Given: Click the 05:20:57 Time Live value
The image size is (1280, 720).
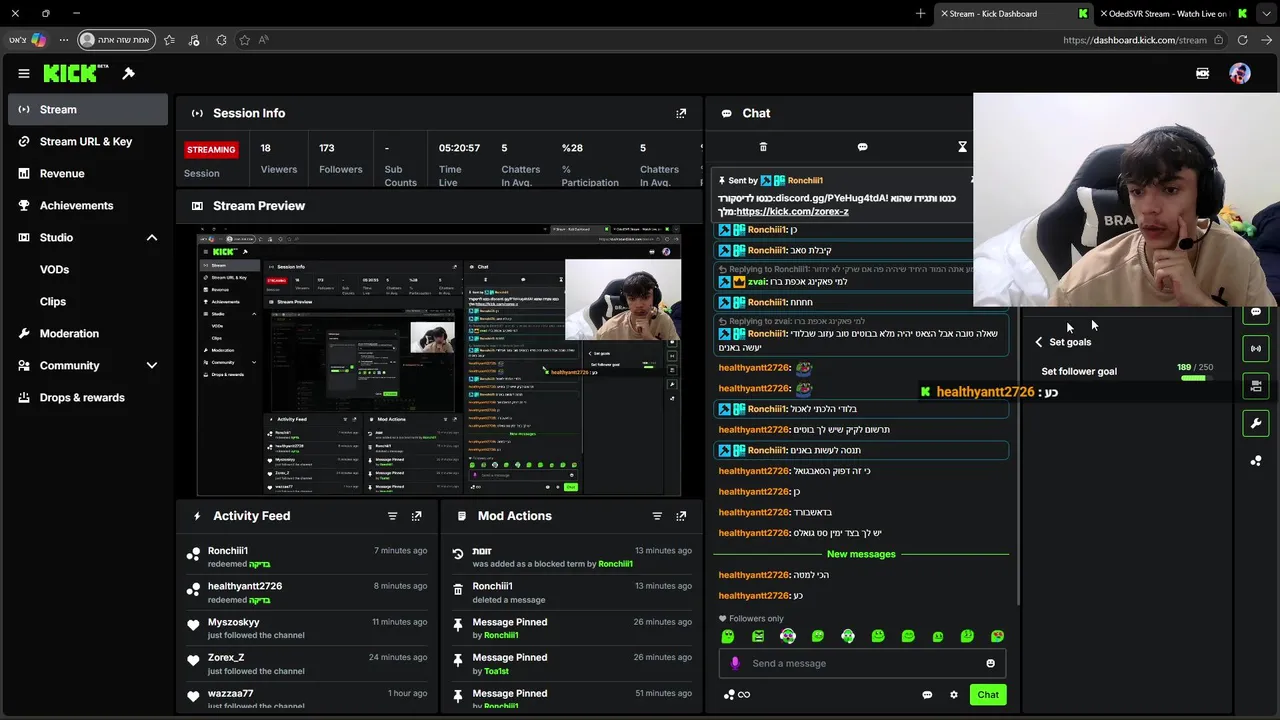Looking at the screenshot, I should 459,148.
